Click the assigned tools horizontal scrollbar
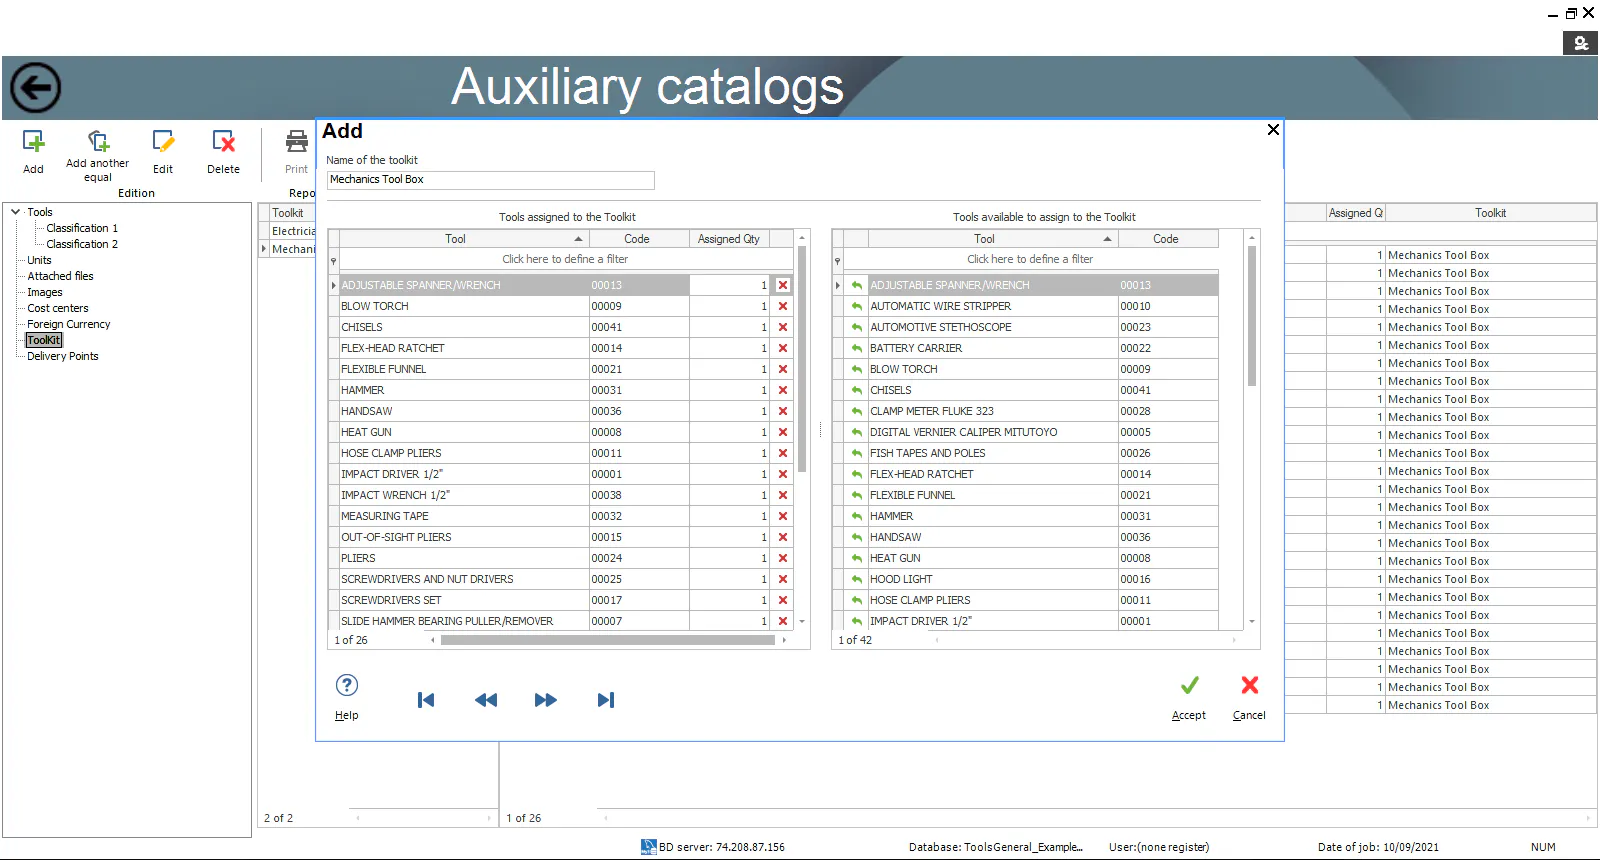 click(x=608, y=640)
